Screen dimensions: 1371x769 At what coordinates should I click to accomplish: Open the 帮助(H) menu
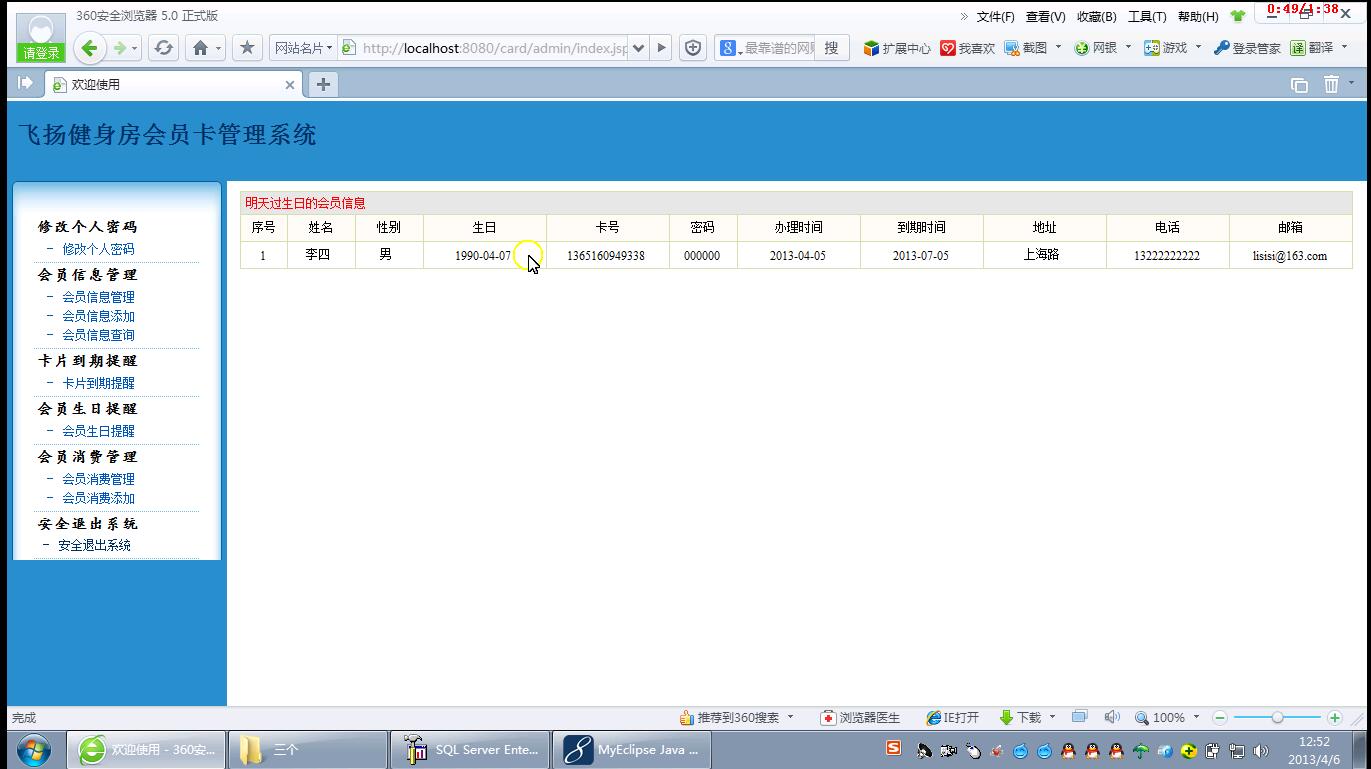pyautogui.click(x=1198, y=17)
